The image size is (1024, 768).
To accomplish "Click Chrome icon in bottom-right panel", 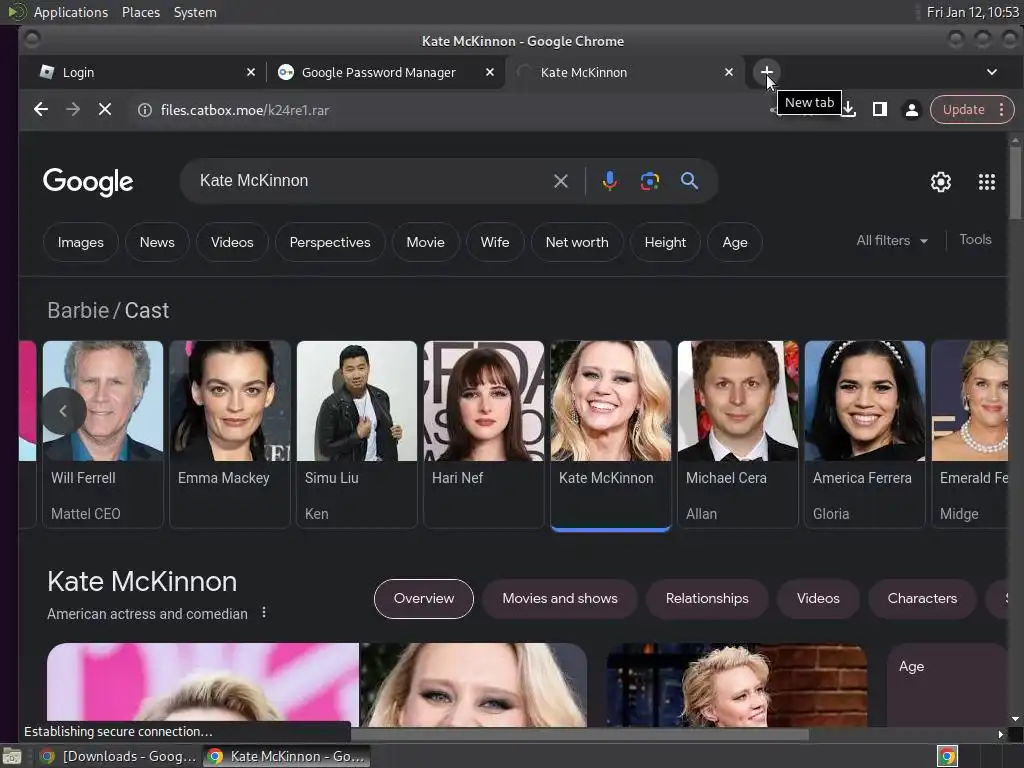I will coord(947,756).
